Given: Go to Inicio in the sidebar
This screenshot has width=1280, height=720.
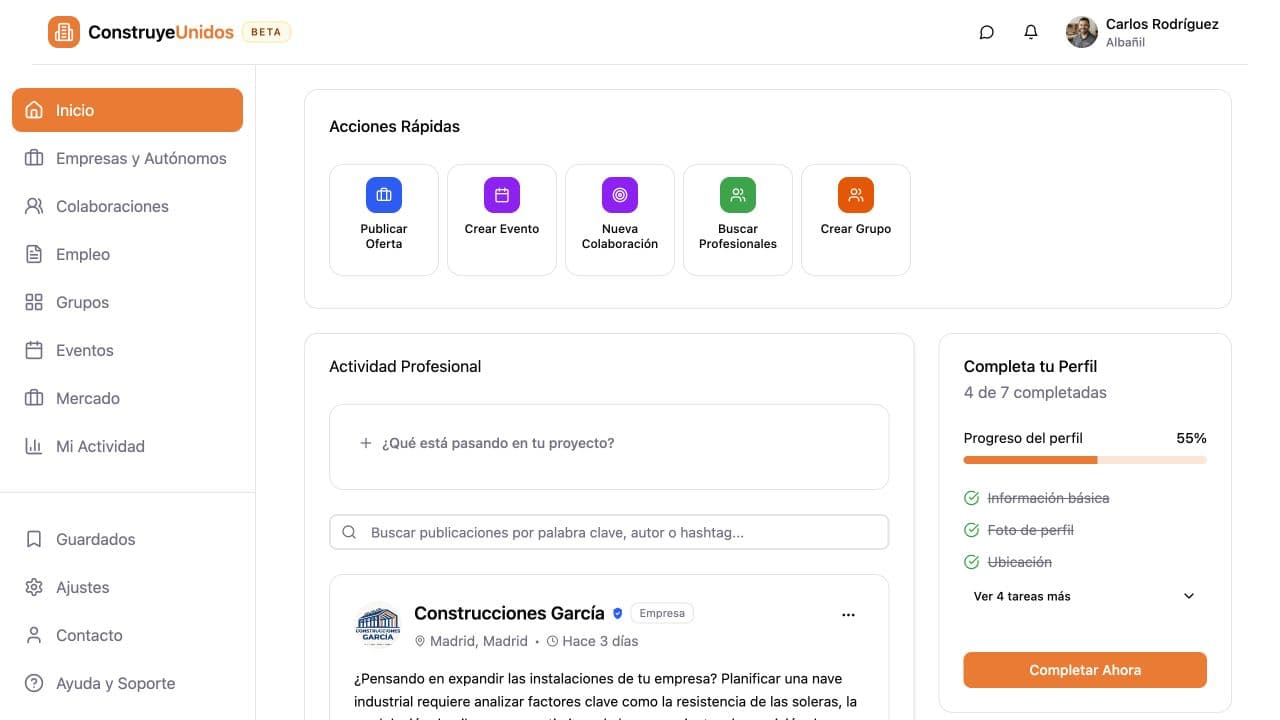Looking at the screenshot, I should [x=127, y=110].
